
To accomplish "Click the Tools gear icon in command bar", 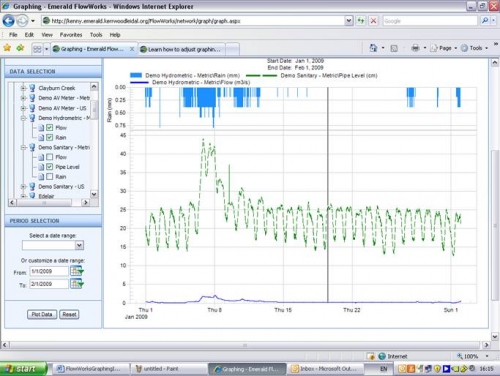I will point(464,48).
